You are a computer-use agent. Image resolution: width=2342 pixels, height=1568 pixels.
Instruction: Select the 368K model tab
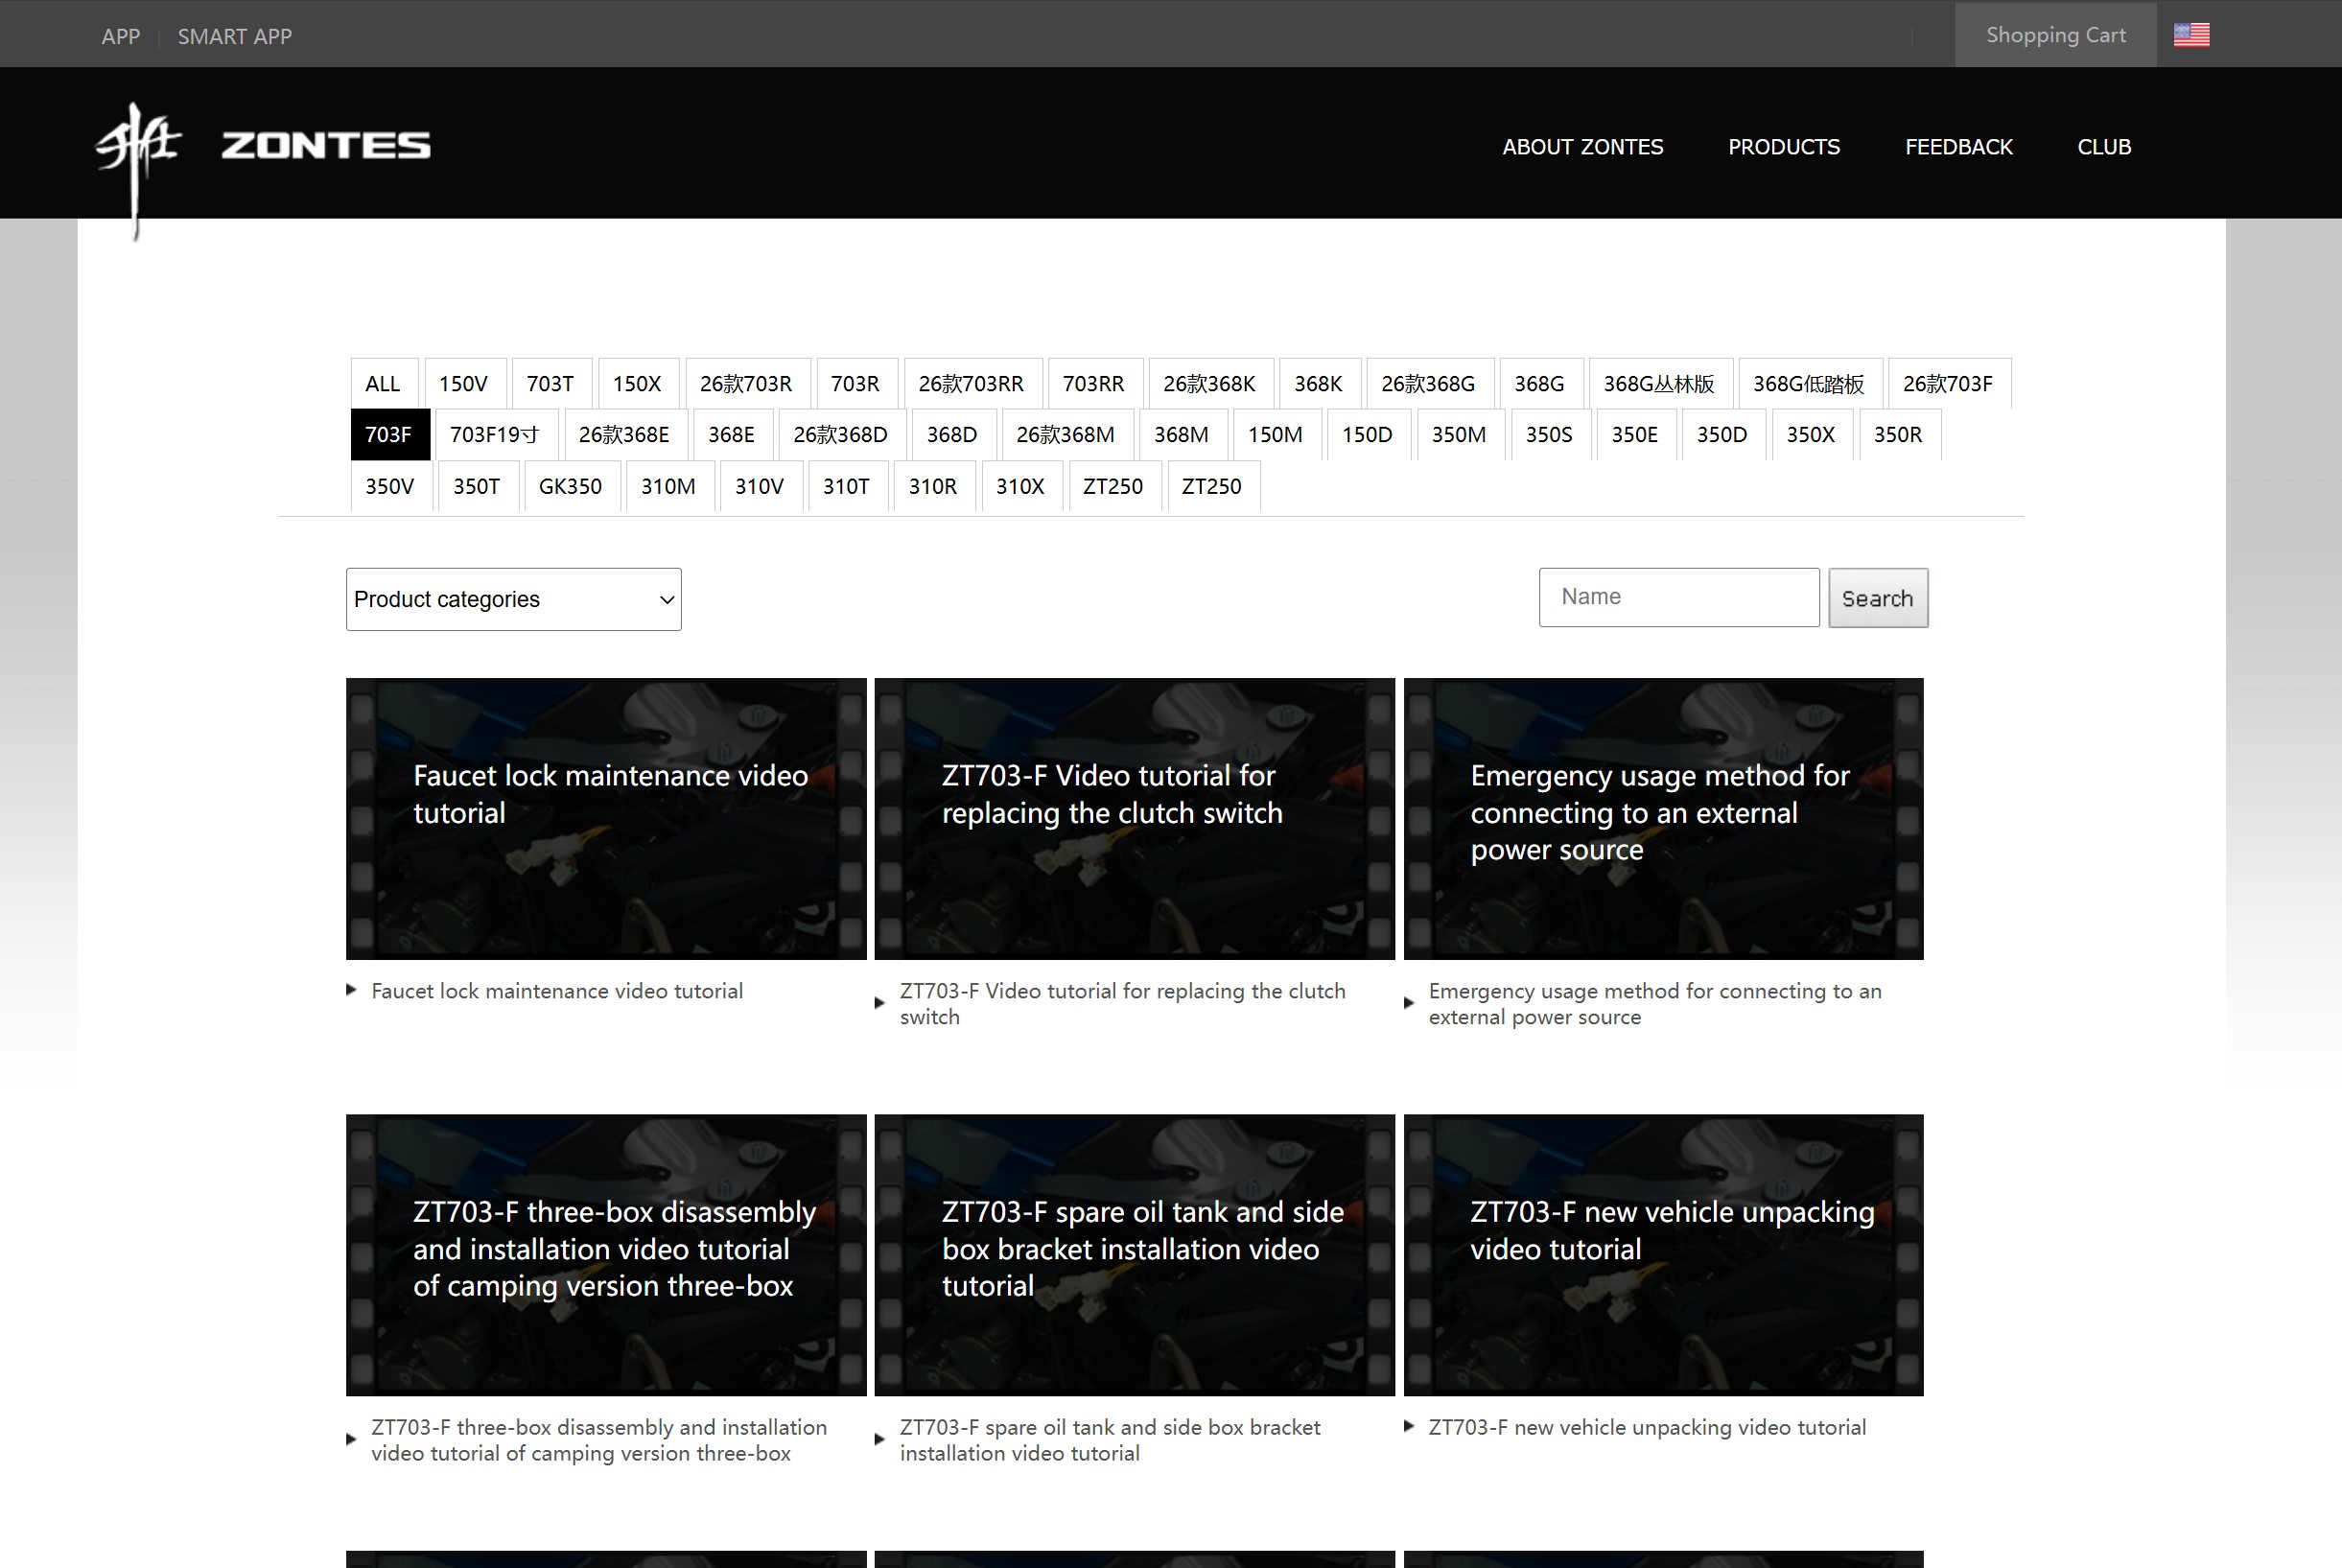pyautogui.click(x=1319, y=383)
